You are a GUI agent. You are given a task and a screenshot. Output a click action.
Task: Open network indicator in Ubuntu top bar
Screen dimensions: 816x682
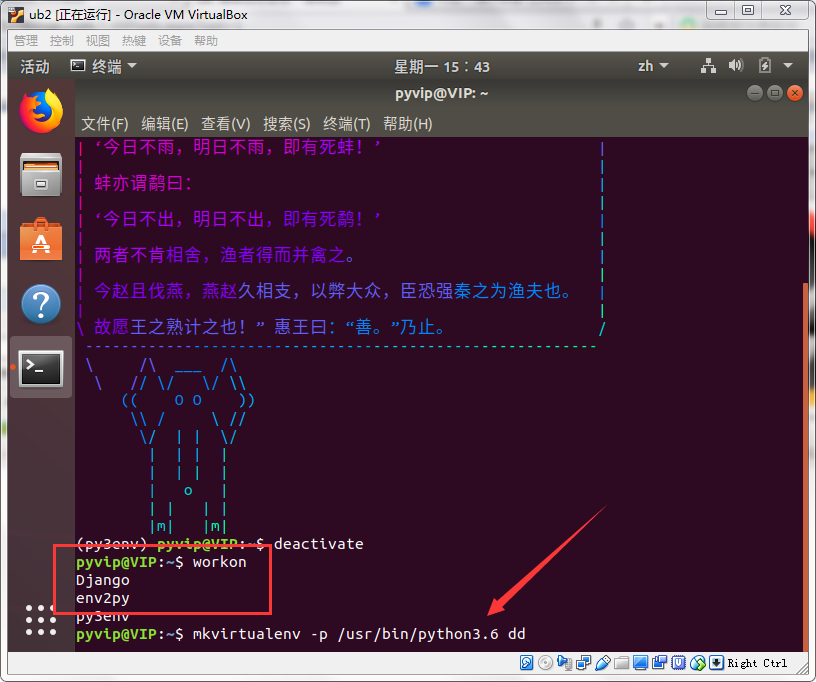click(x=708, y=66)
